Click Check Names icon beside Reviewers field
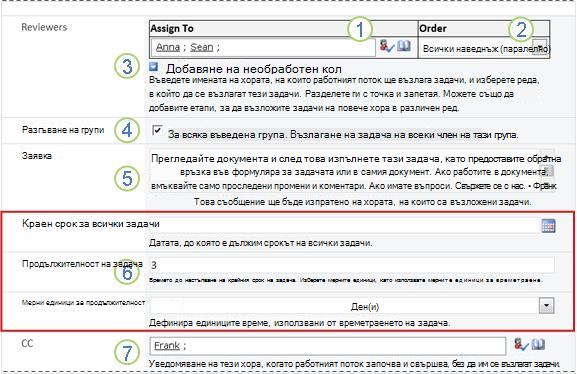This screenshot has width=577, height=374. click(386, 46)
